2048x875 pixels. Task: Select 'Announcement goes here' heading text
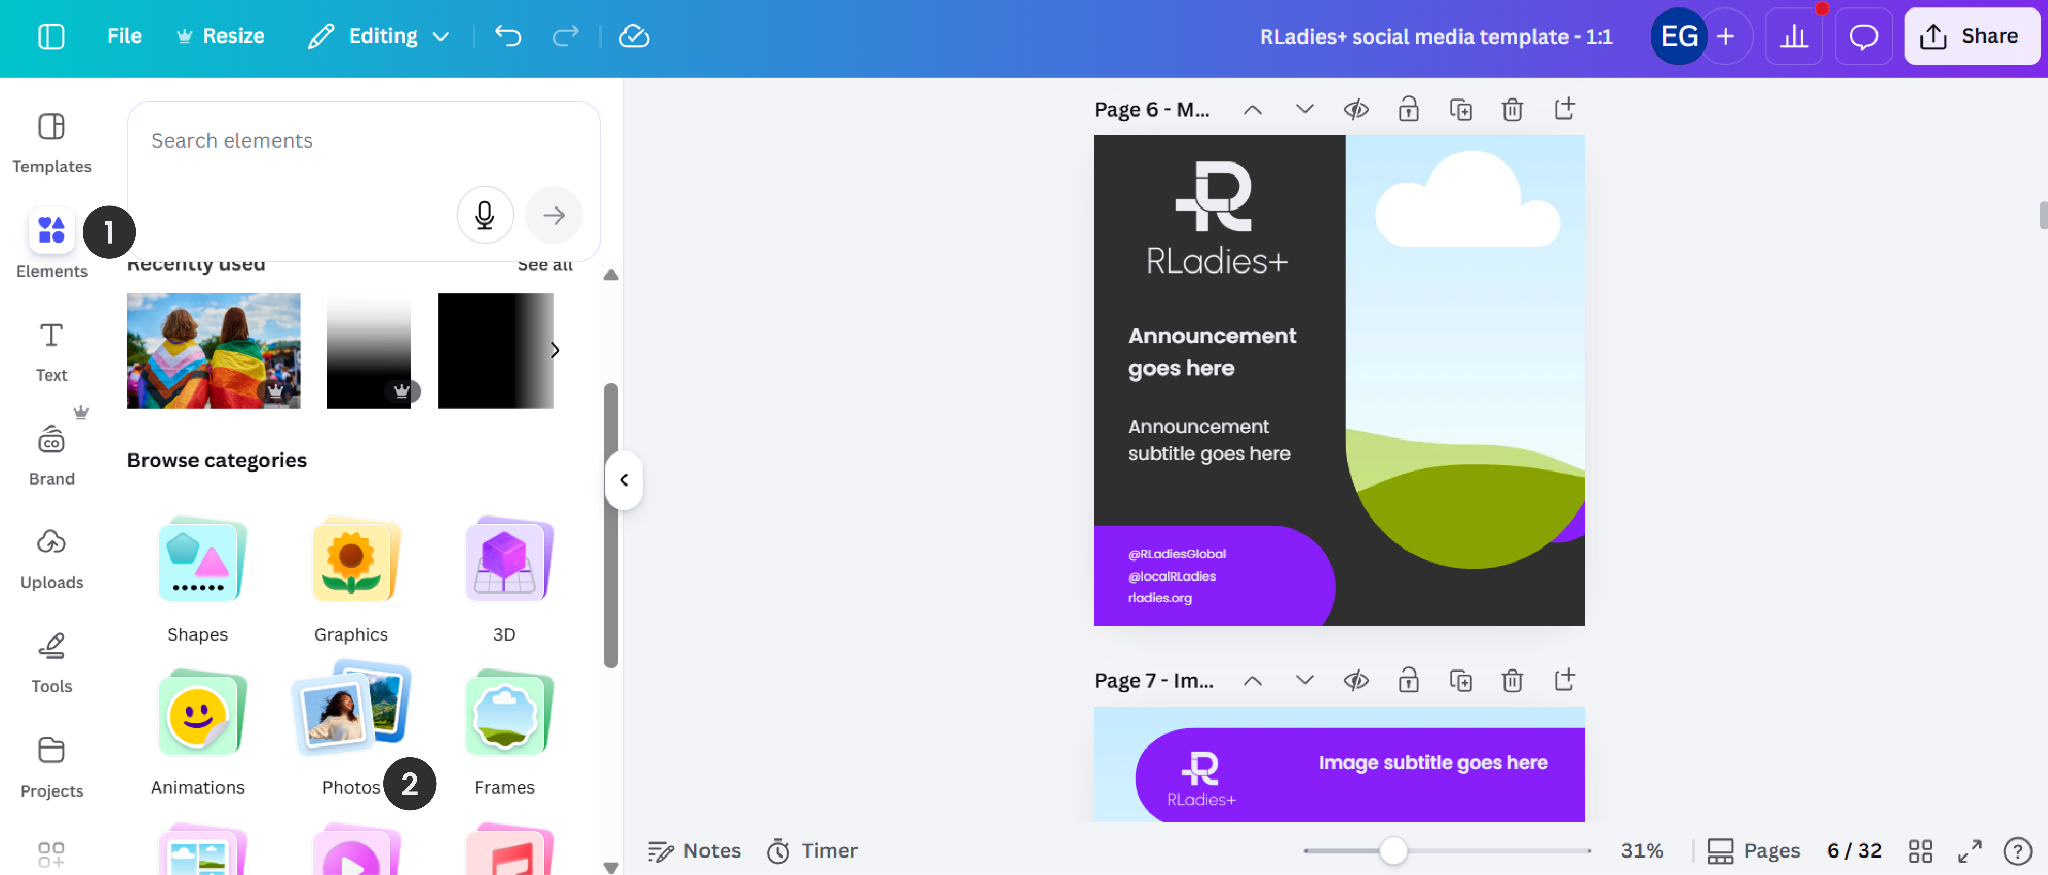(1212, 352)
